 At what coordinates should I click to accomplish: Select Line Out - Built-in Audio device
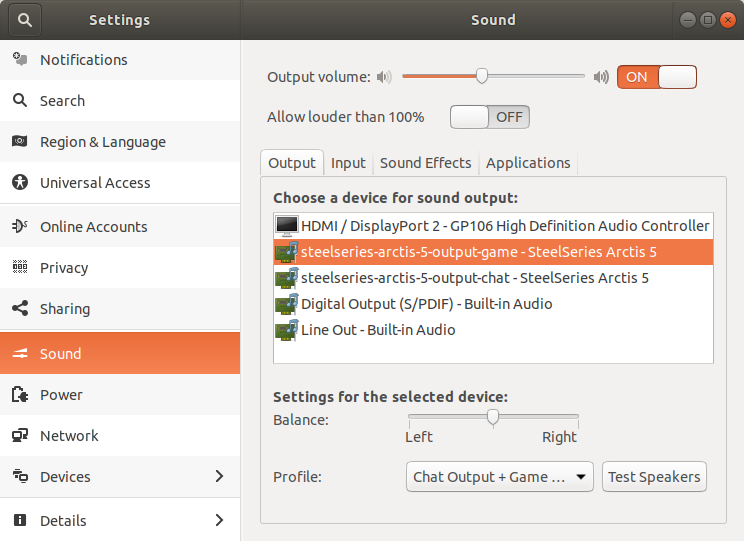click(x=493, y=330)
